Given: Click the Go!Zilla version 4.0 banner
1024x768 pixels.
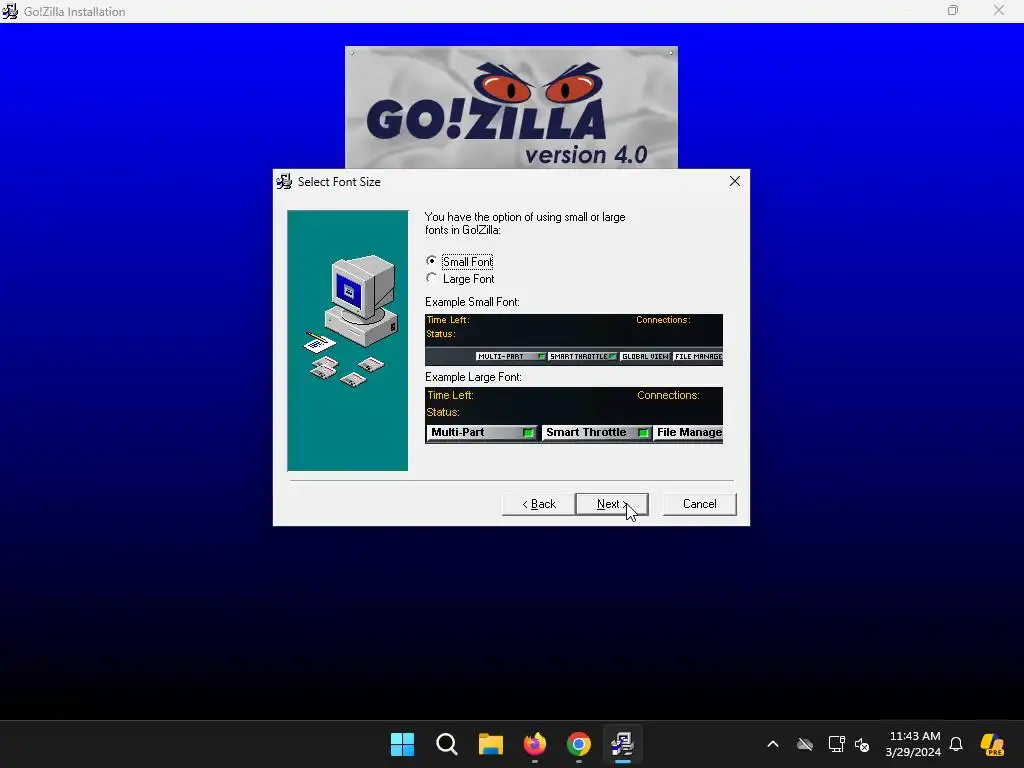Looking at the screenshot, I should [x=511, y=107].
